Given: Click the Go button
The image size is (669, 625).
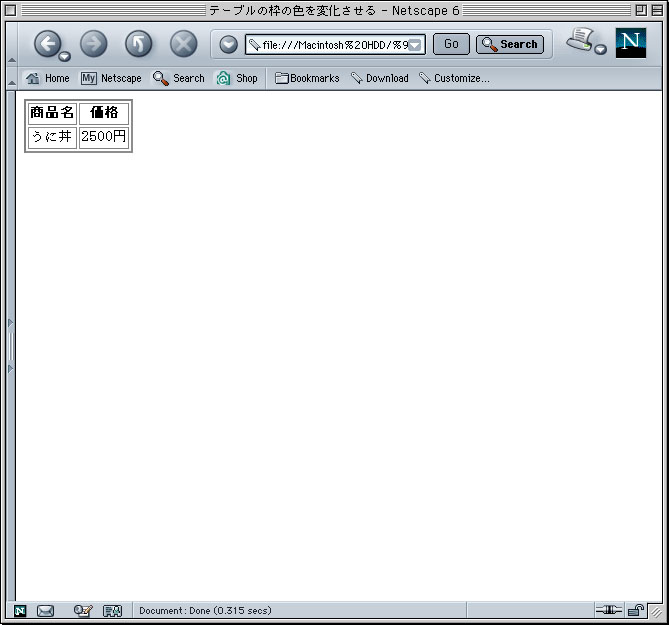Looking at the screenshot, I should tap(451, 44).
